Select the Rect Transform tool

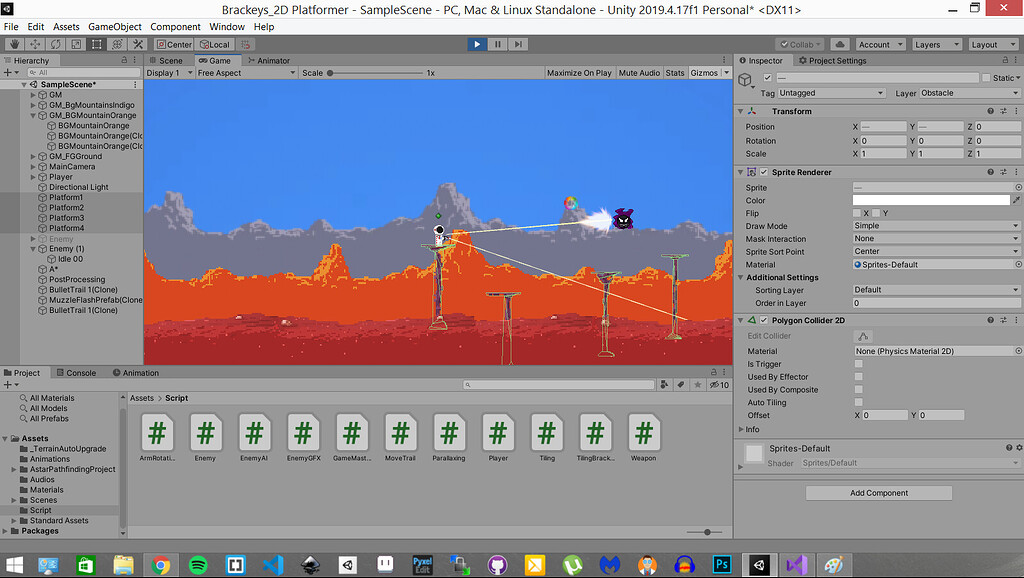[x=97, y=44]
